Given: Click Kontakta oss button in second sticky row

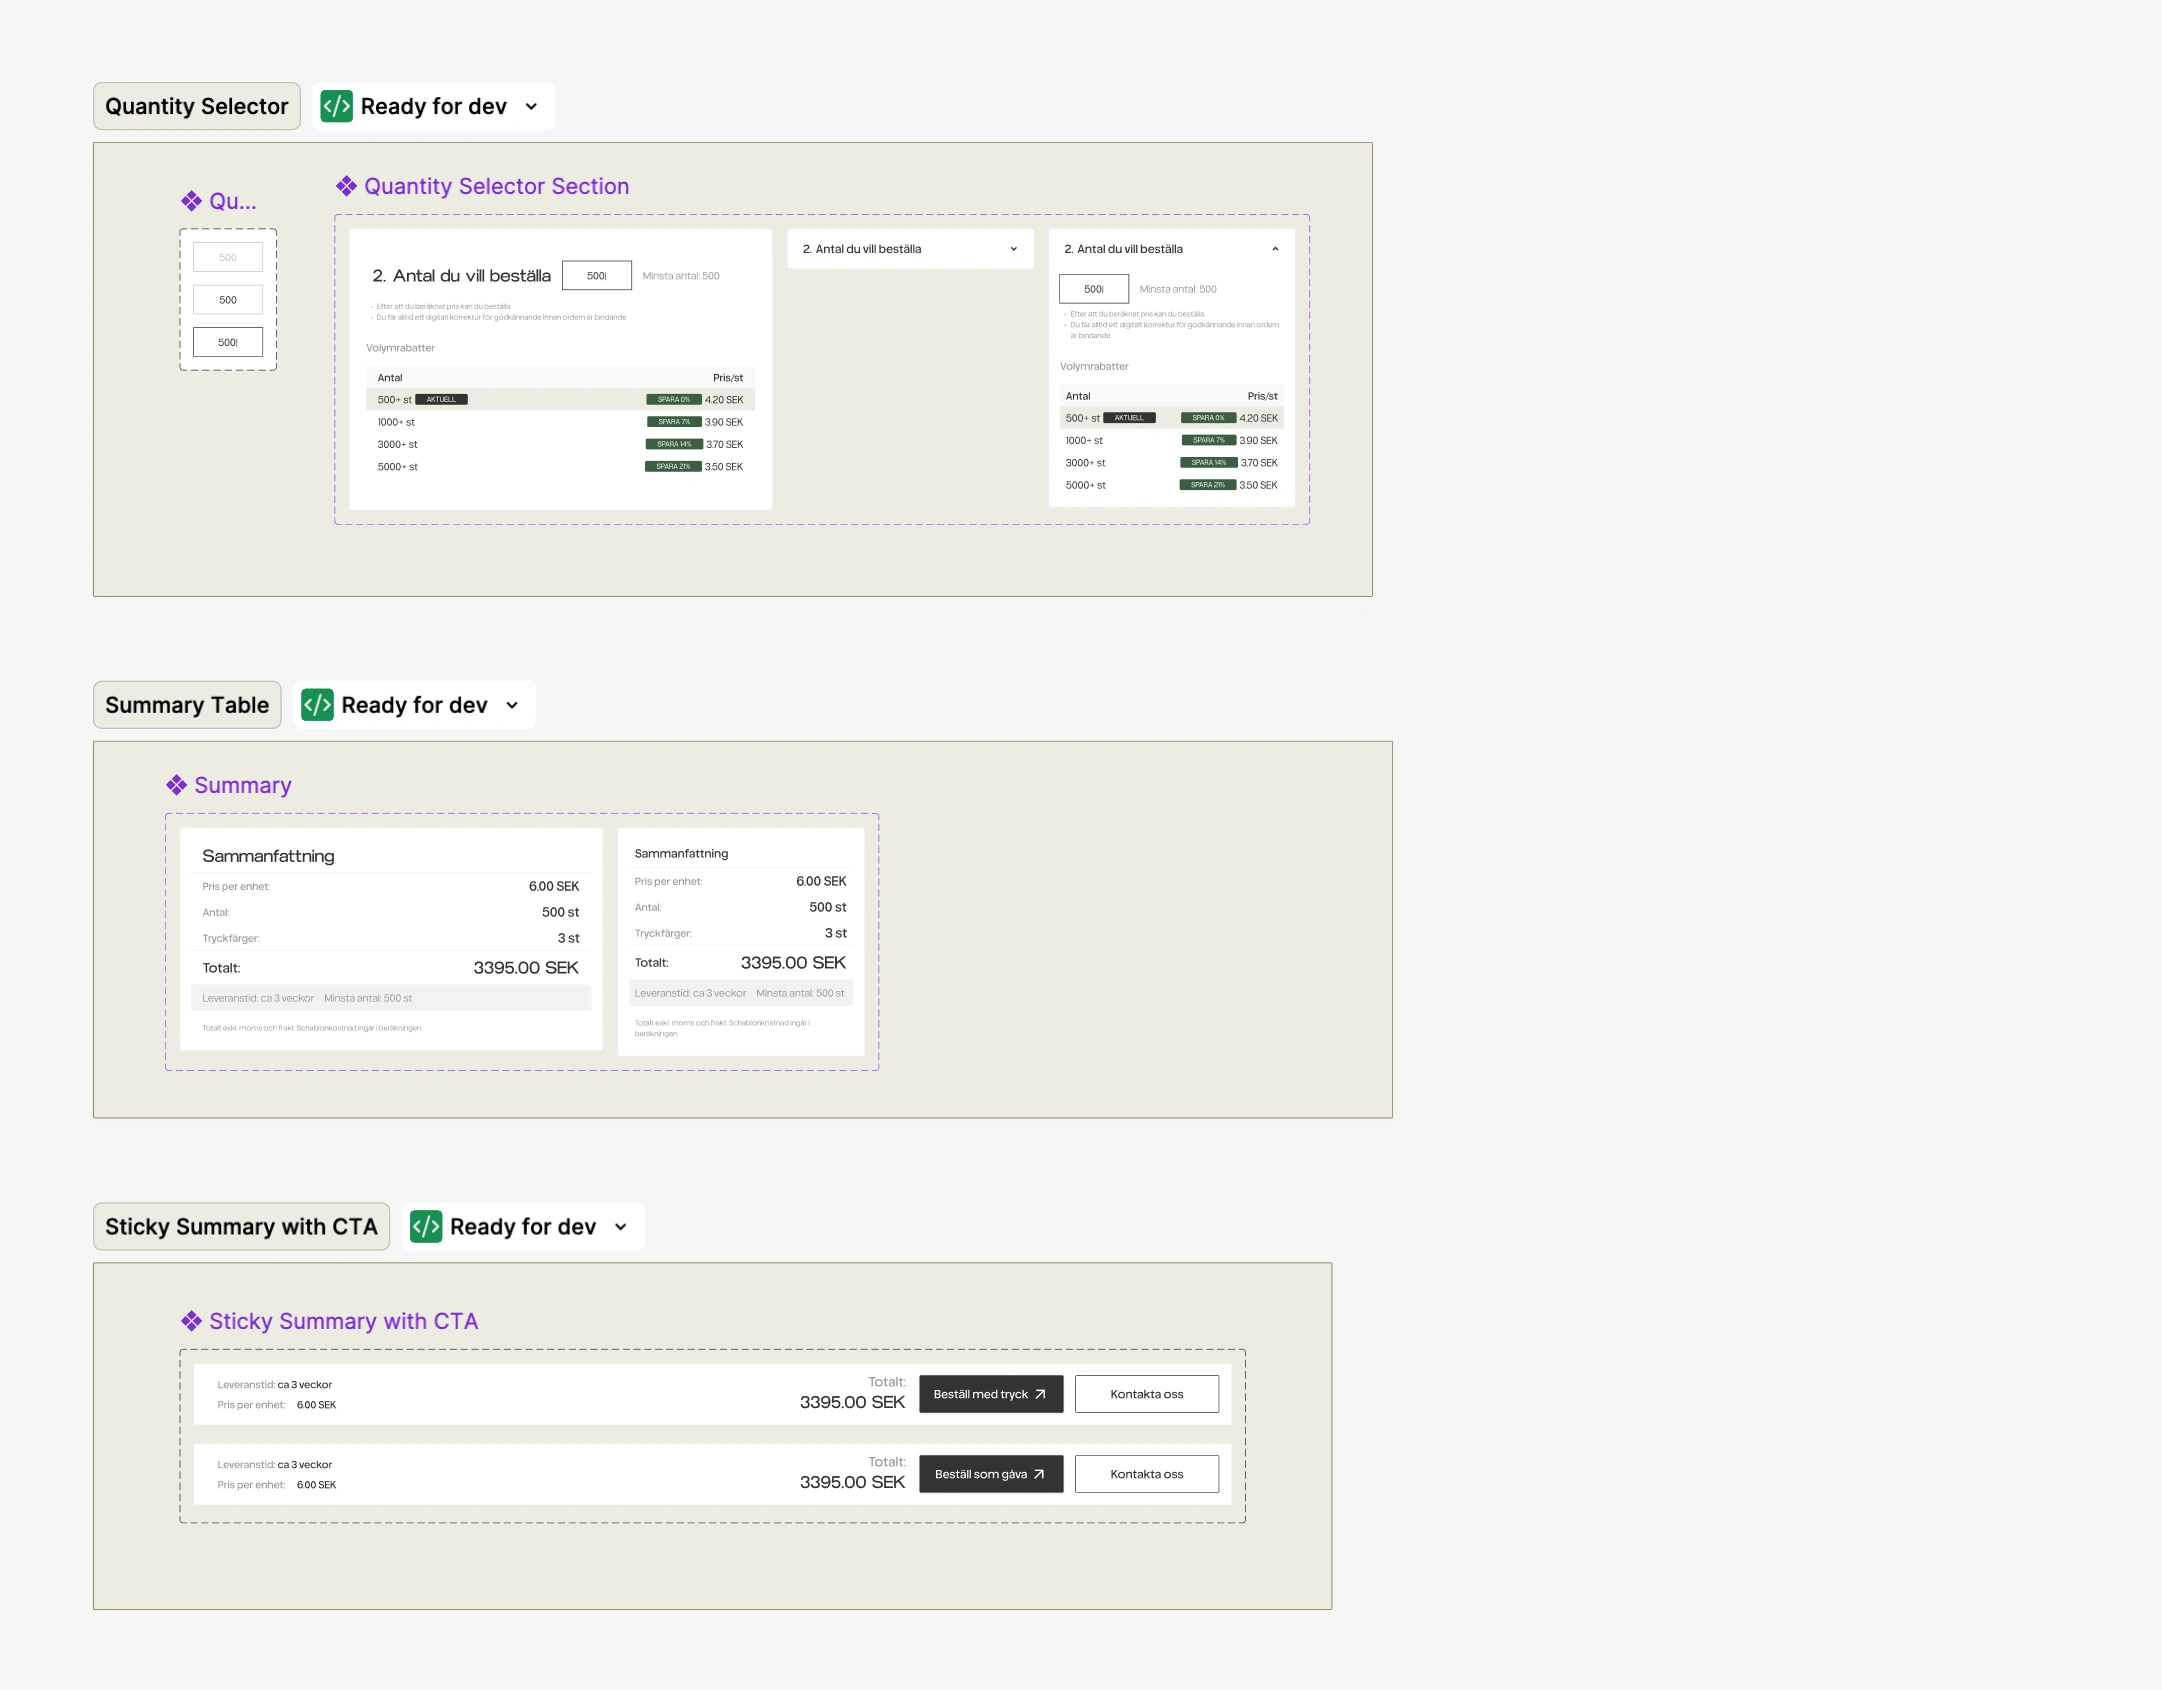Looking at the screenshot, I should [x=1146, y=1474].
